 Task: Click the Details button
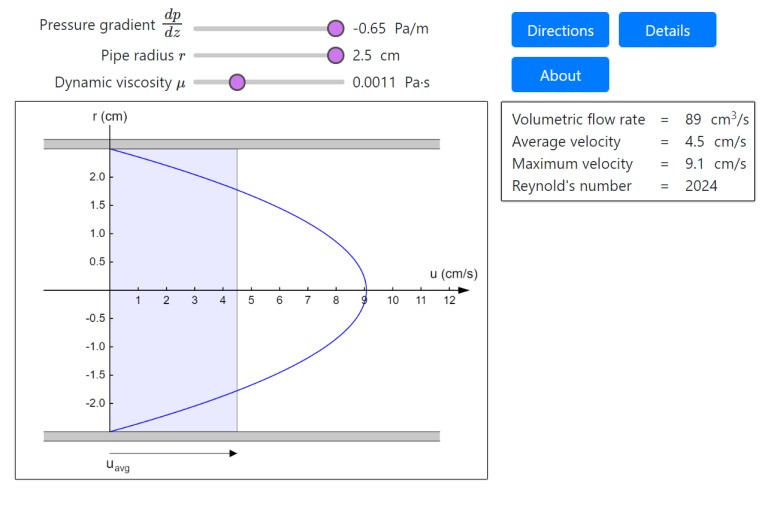click(667, 30)
